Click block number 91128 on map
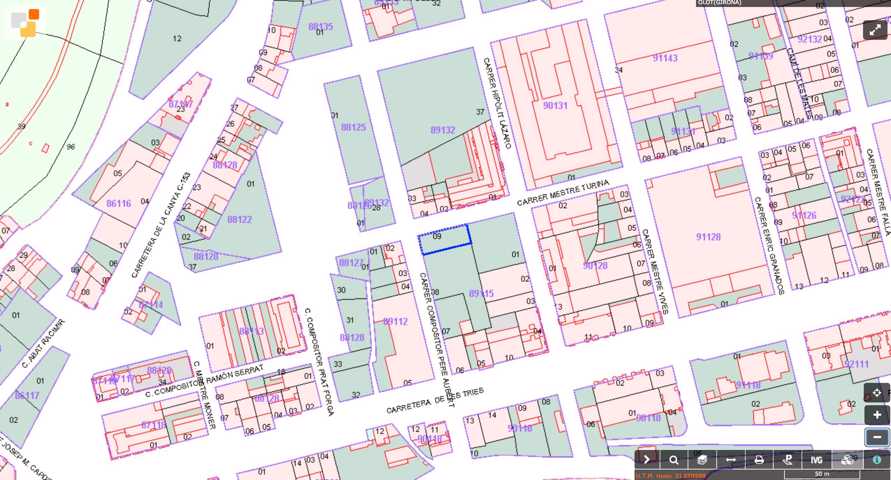891x480 pixels. (x=708, y=237)
